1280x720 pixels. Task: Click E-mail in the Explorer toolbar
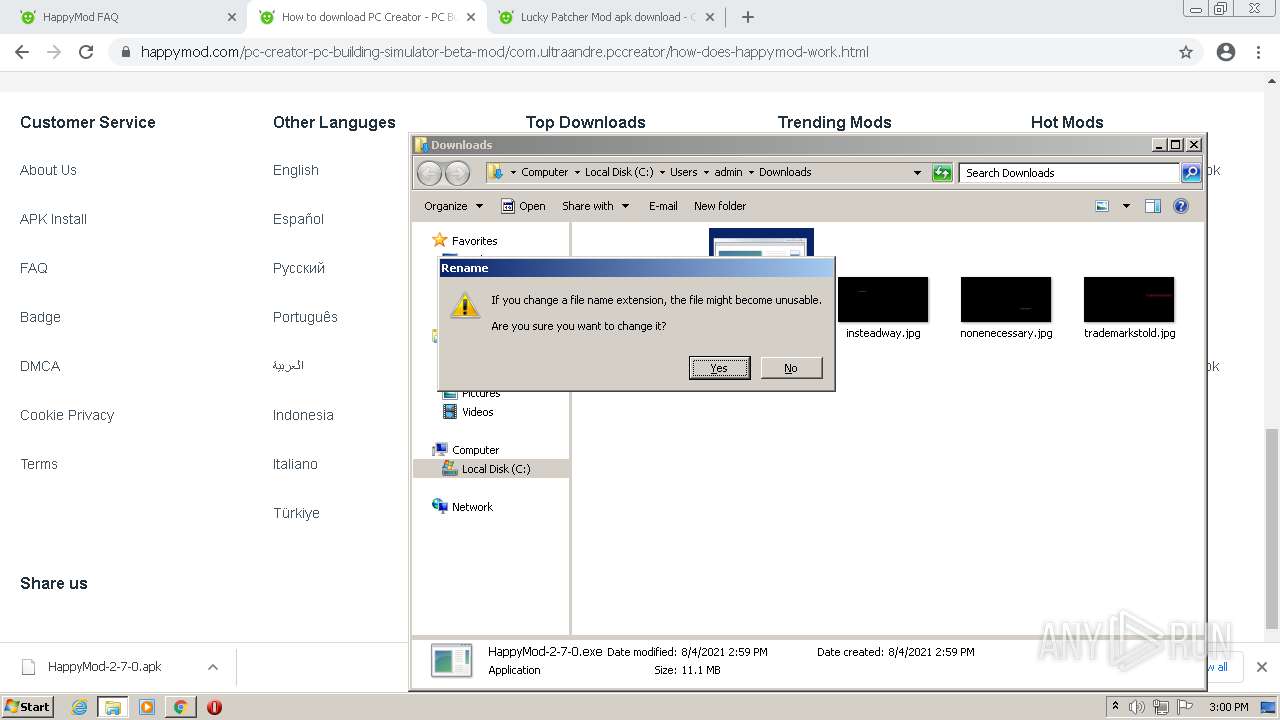(663, 206)
